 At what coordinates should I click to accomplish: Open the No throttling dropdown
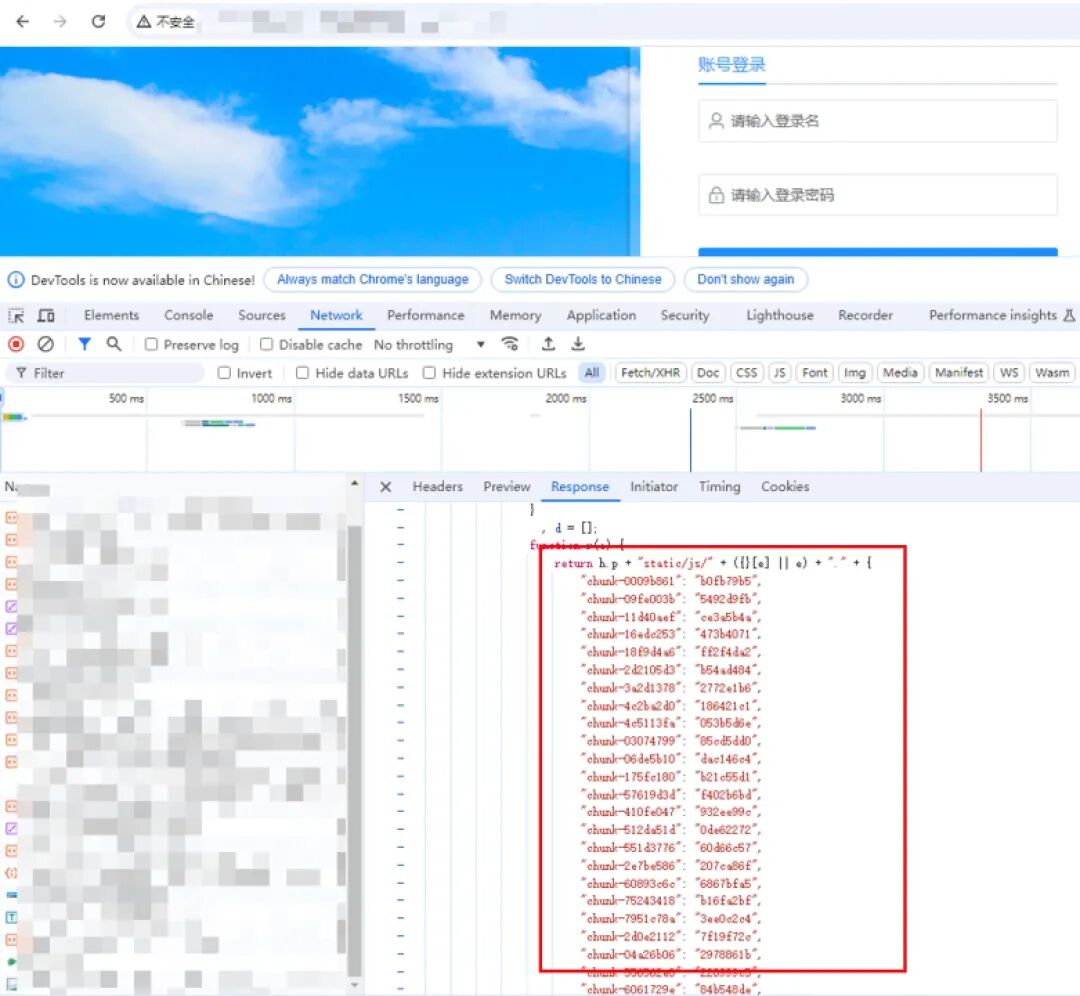pyautogui.click(x=429, y=344)
